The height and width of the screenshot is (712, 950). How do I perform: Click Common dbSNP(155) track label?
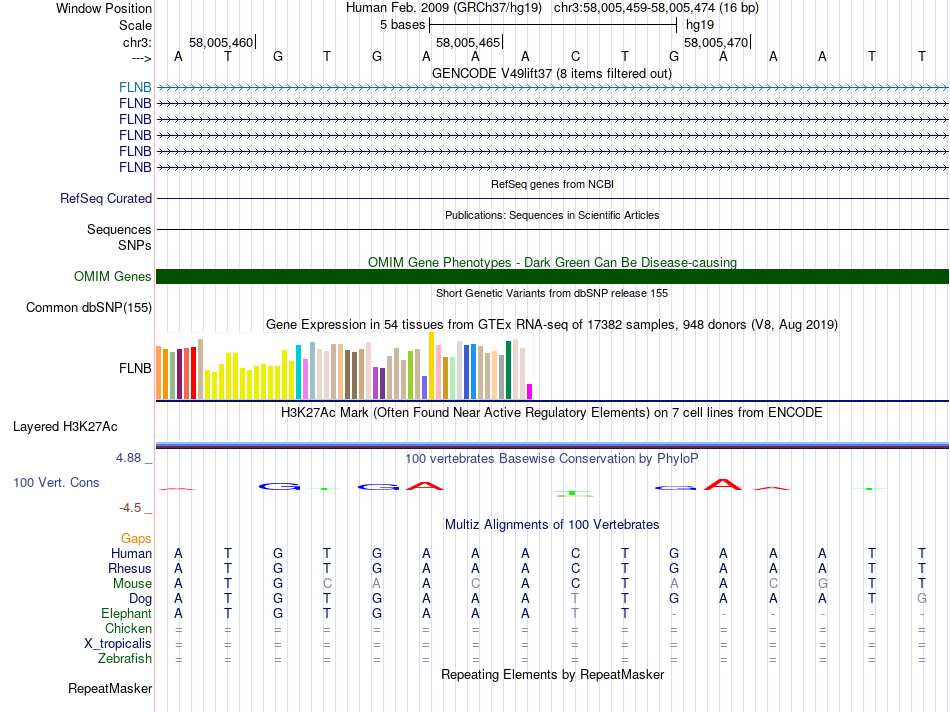click(x=89, y=307)
